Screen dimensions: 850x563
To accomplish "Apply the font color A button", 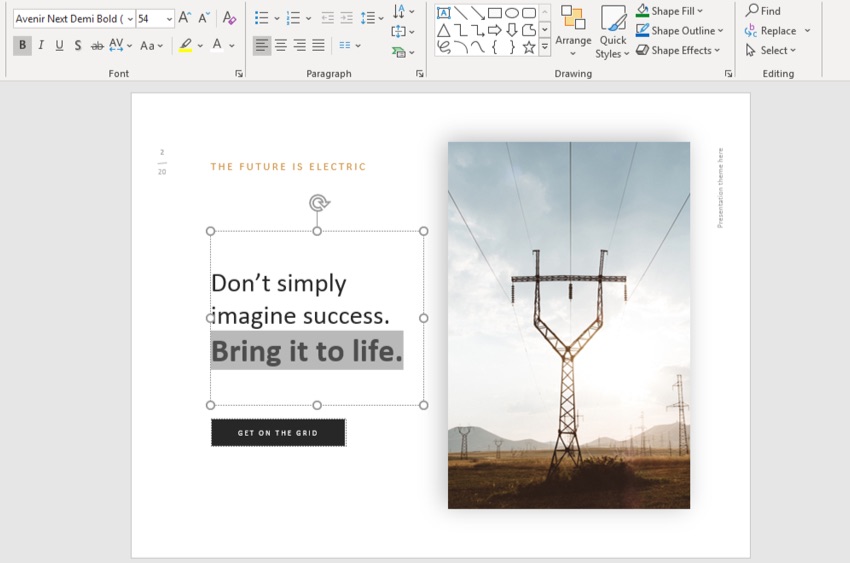I will tap(217, 45).
